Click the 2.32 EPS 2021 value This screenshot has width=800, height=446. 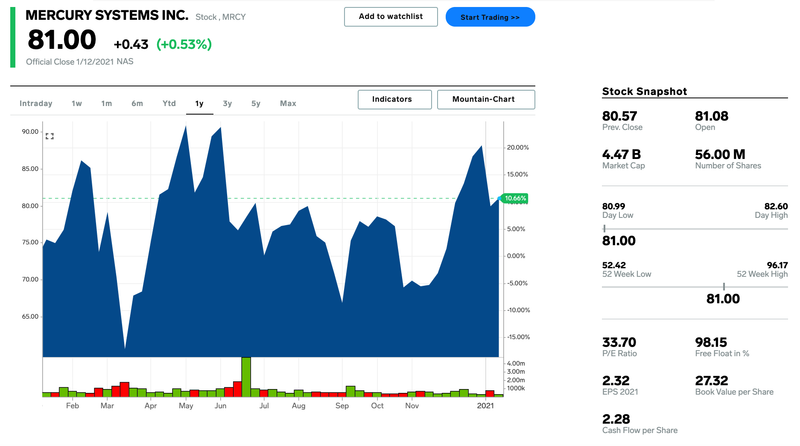click(x=615, y=381)
